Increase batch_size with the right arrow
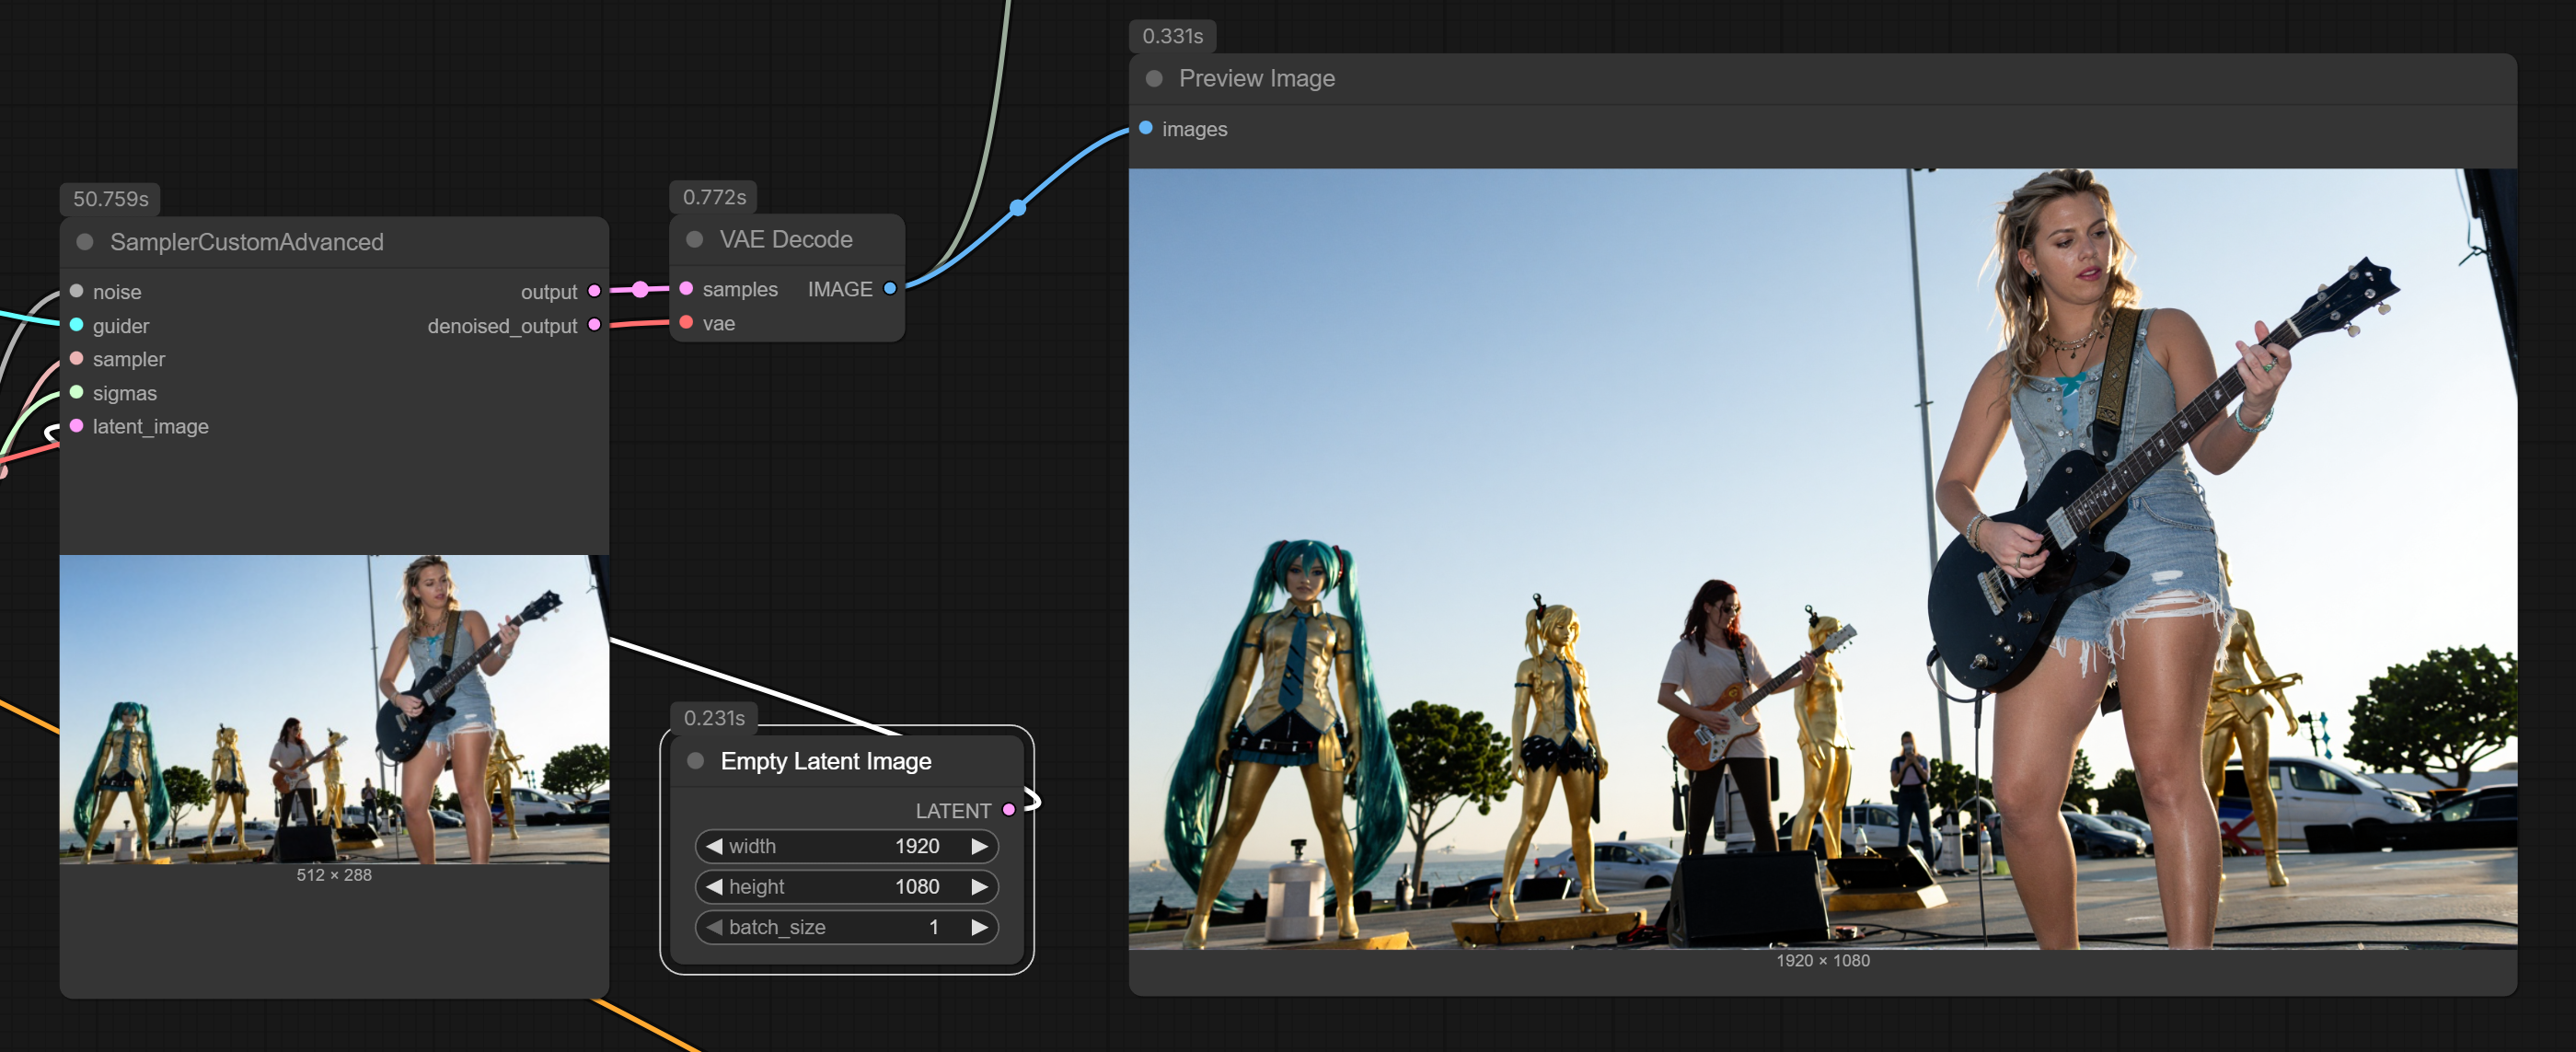The width and height of the screenshot is (2576, 1052). point(979,928)
